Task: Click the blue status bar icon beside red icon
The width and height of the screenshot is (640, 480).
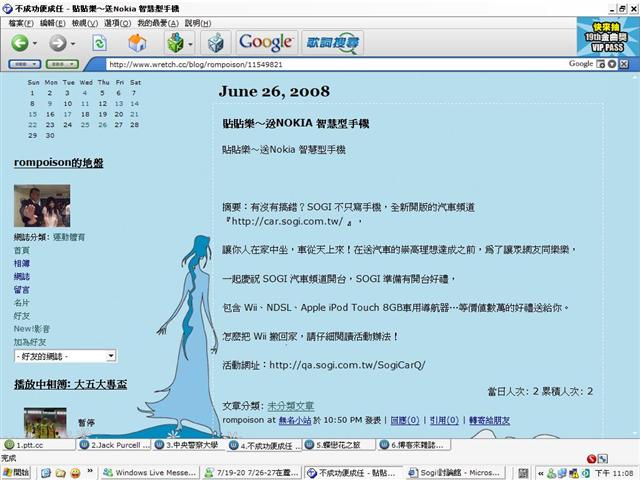Action: [x=603, y=459]
